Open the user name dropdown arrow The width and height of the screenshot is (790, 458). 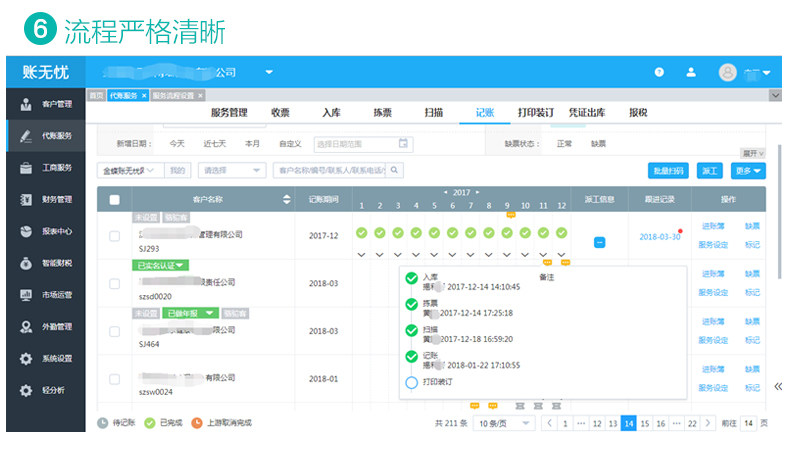point(766,73)
